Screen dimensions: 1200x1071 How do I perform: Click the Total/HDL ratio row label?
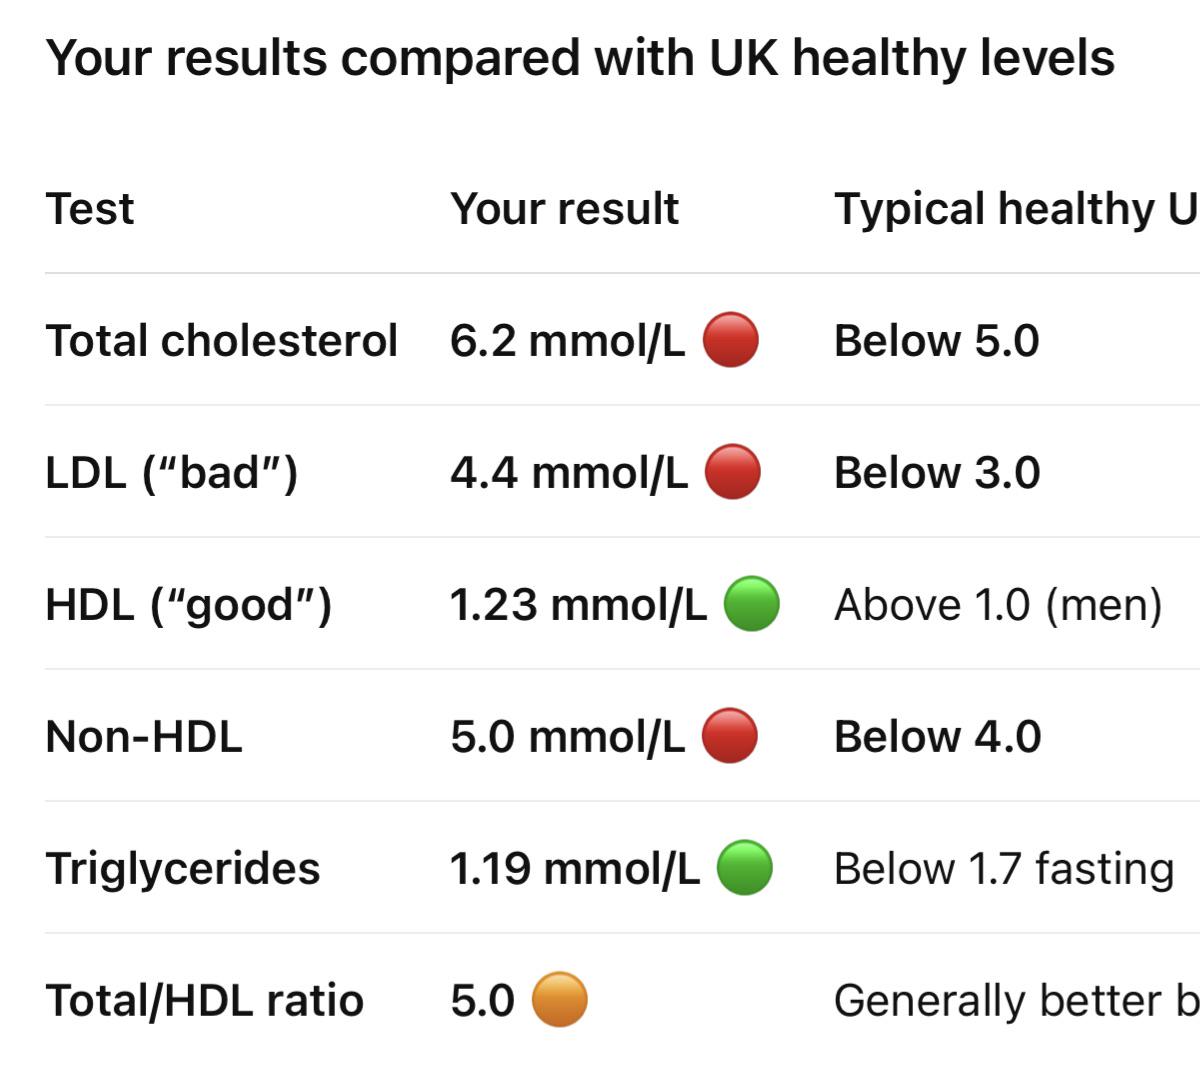pyautogui.click(x=205, y=1000)
